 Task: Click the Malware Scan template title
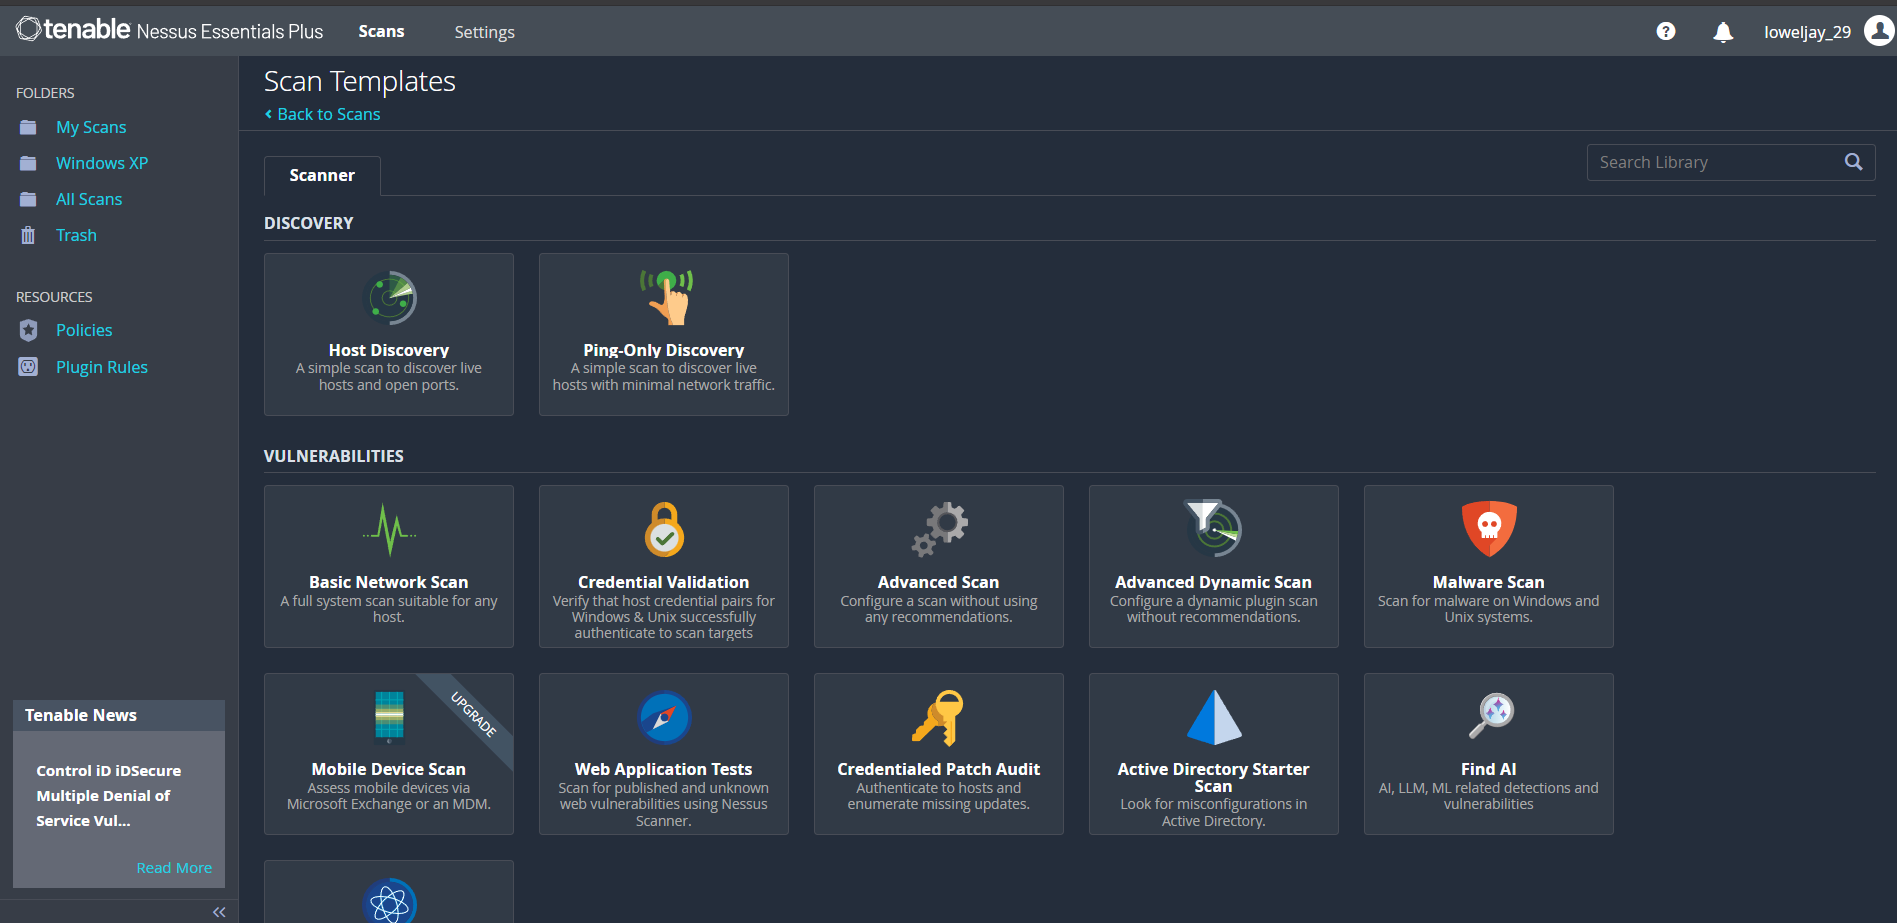tap(1489, 582)
